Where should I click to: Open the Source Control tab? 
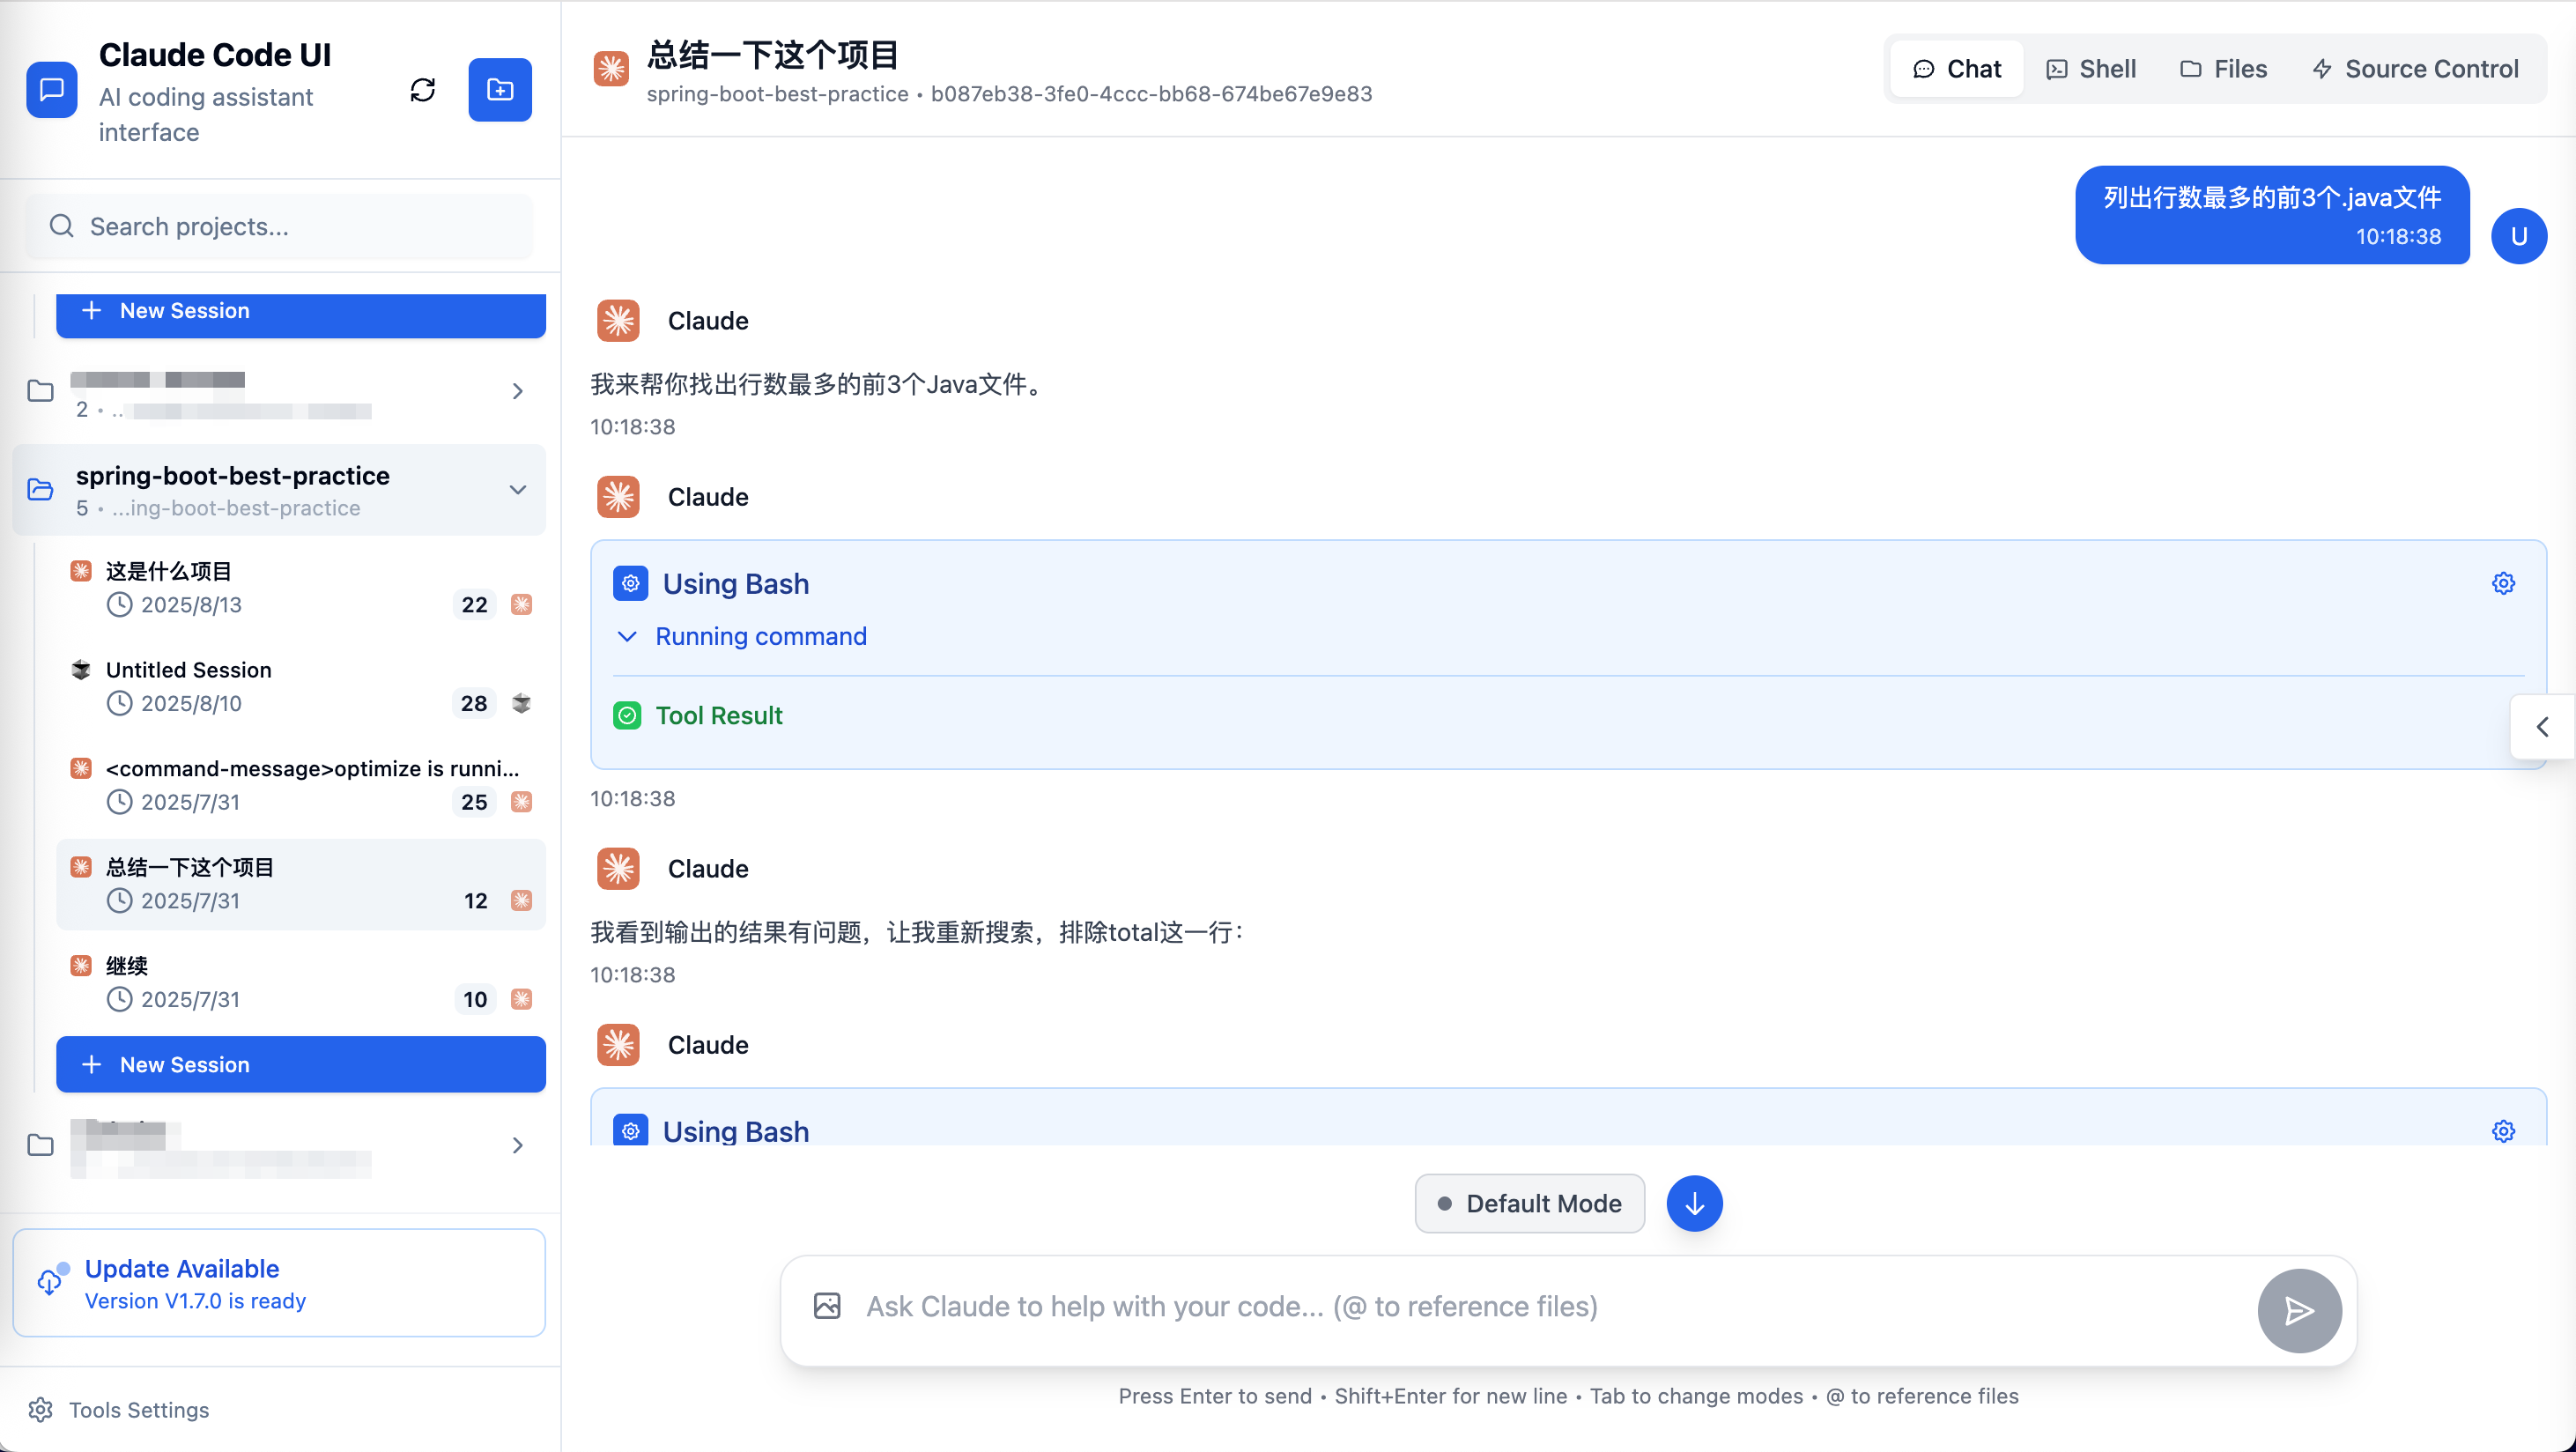[2415, 69]
